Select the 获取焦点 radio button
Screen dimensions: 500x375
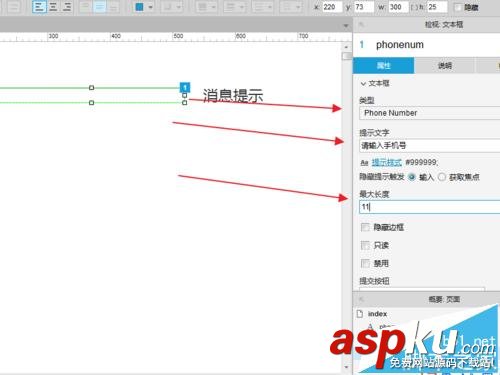[442, 177]
